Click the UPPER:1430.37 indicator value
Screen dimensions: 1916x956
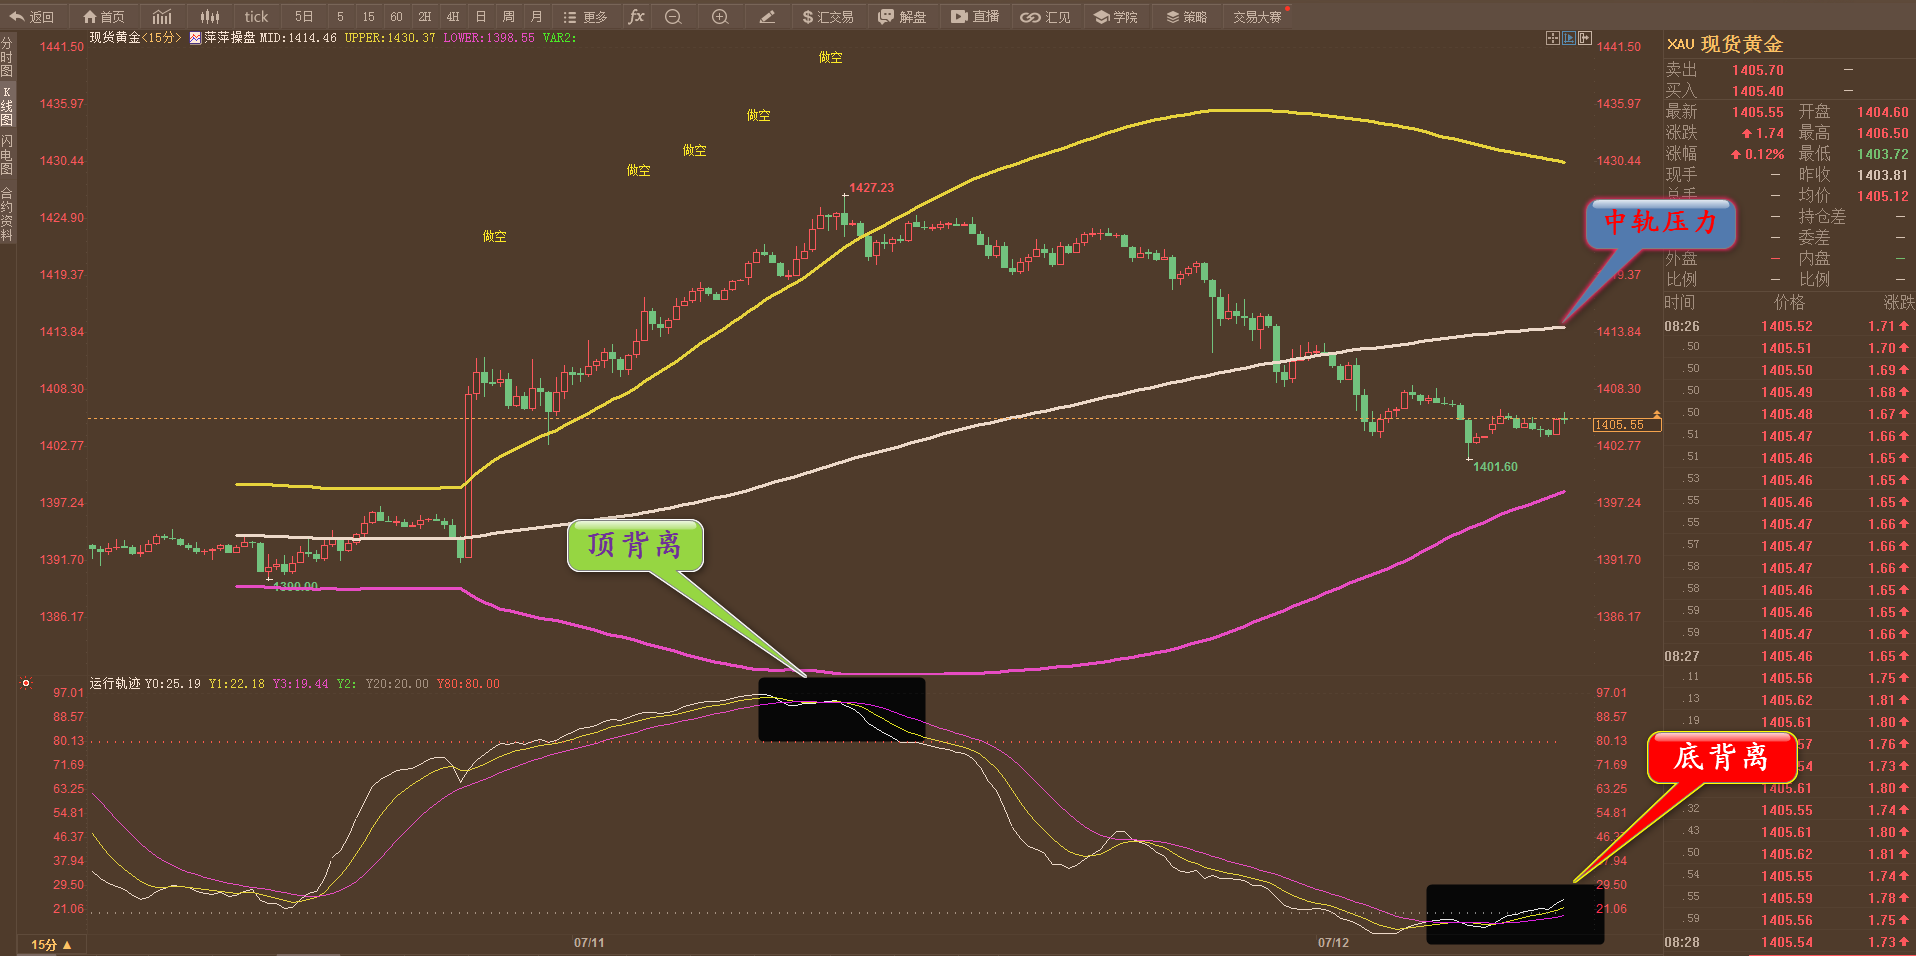click(390, 38)
